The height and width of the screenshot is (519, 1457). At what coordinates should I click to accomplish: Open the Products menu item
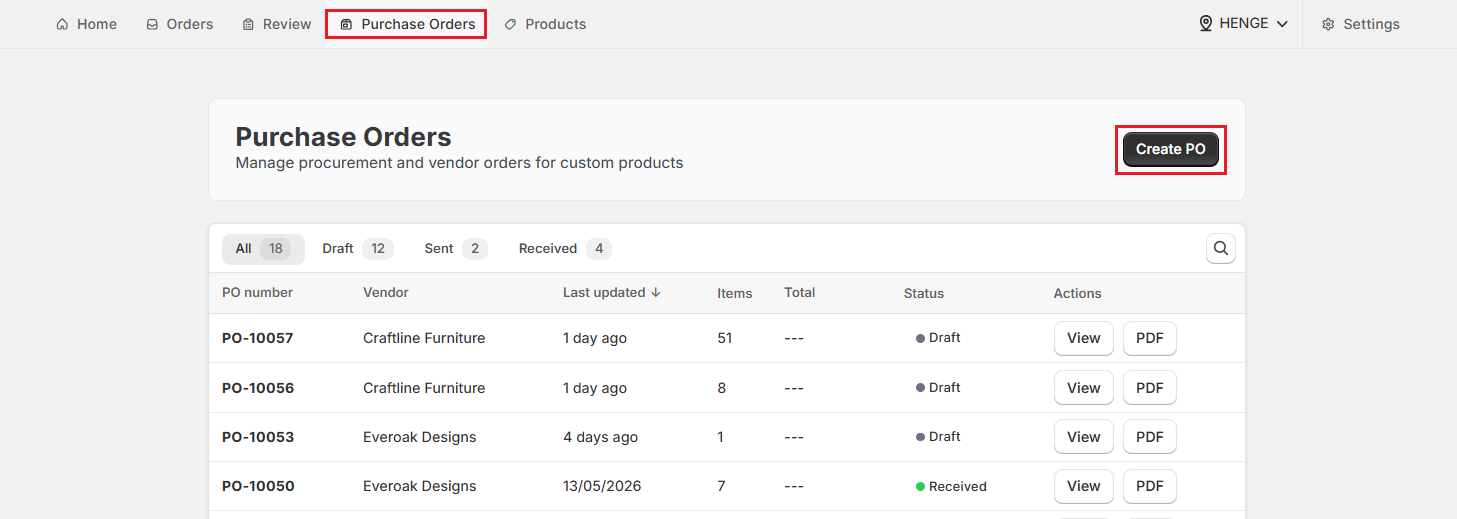tap(545, 24)
